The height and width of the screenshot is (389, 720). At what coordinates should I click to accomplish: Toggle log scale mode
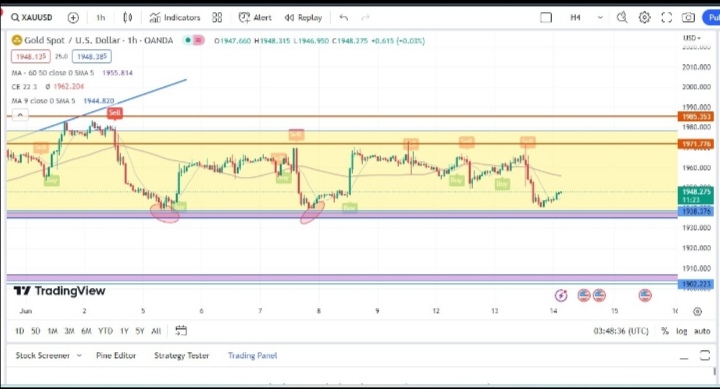[681, 331]
